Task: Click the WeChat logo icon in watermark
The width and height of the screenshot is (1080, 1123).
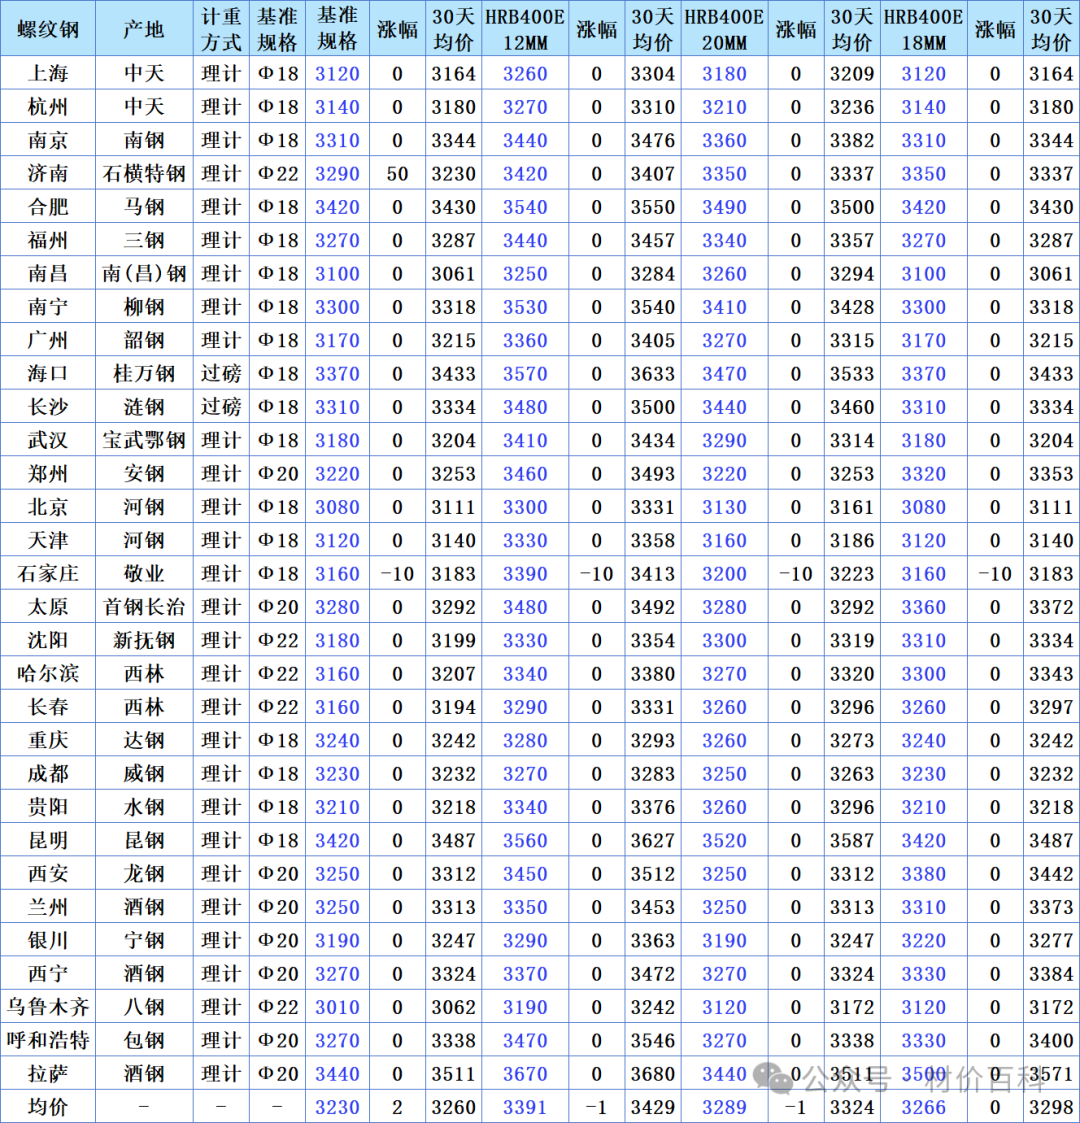Action: (x=773, y=1077)
